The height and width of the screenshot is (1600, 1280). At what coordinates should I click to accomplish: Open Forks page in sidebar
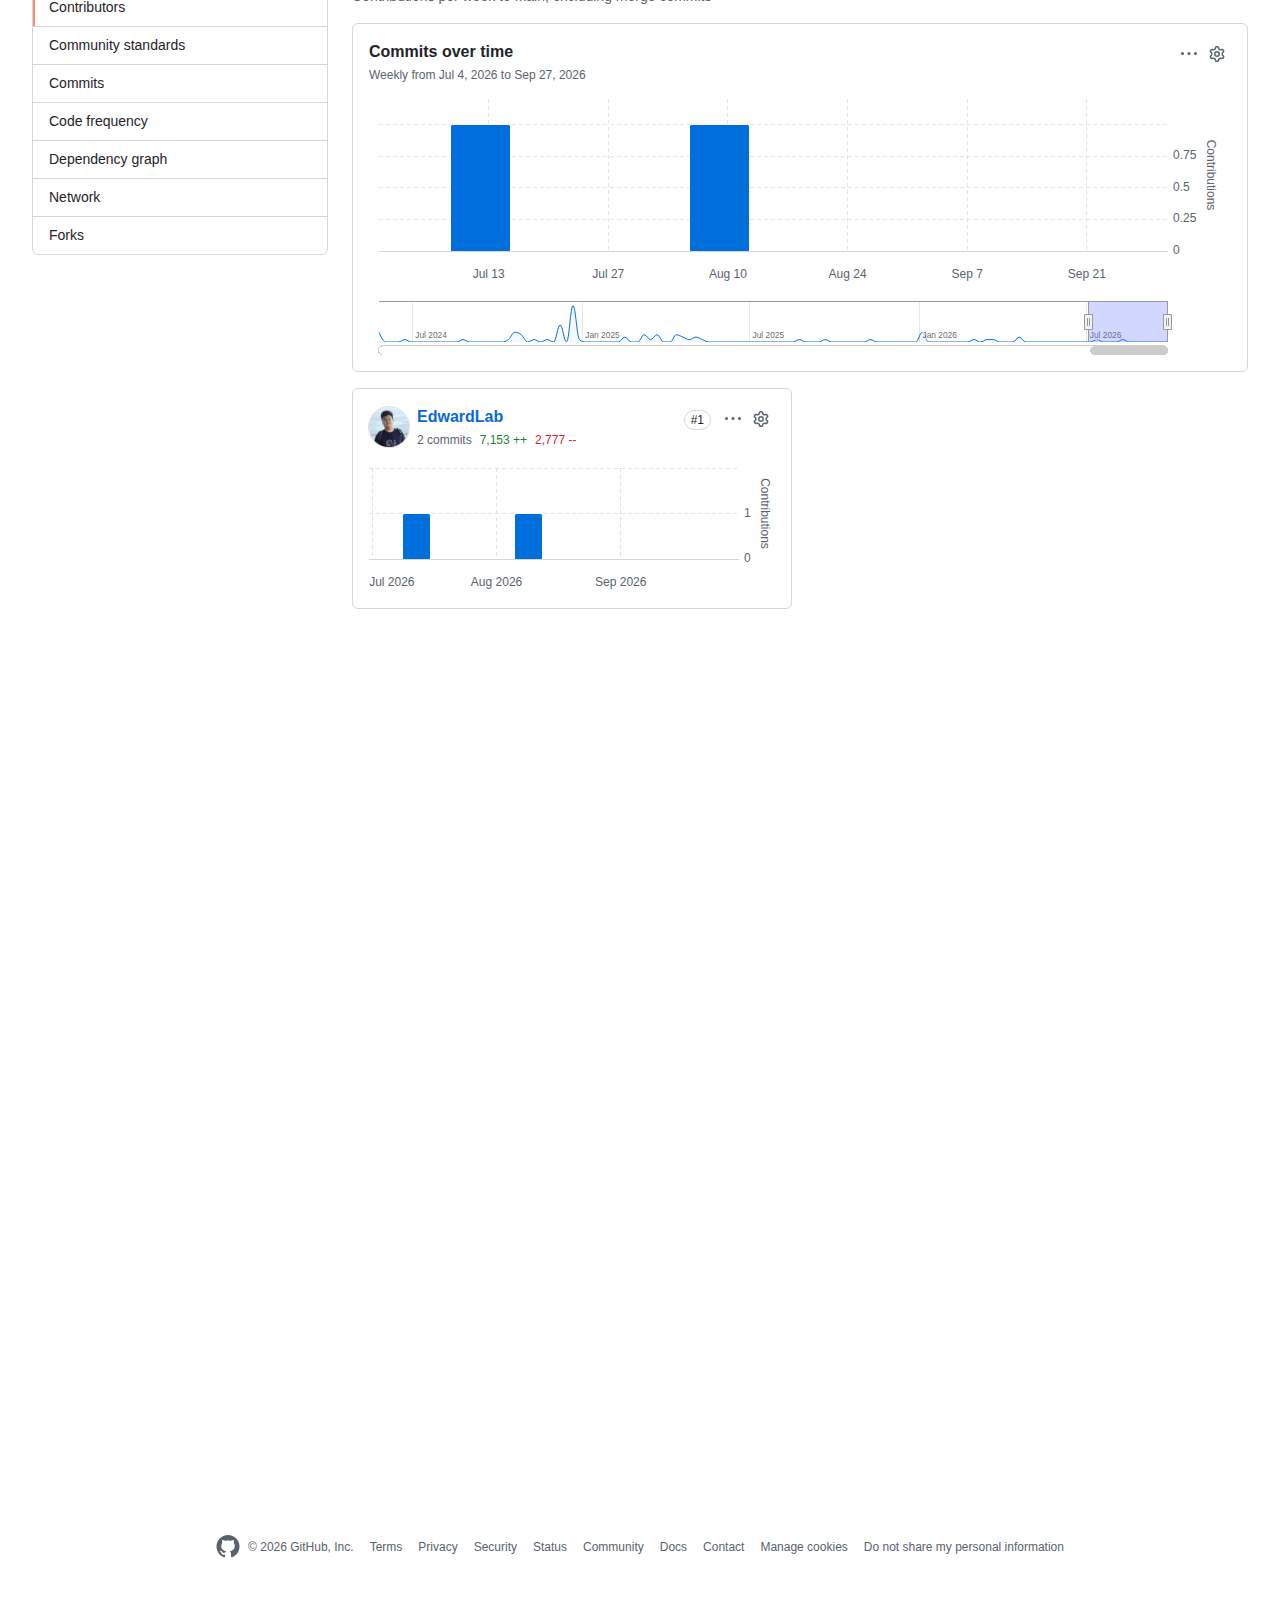point(180,235)
